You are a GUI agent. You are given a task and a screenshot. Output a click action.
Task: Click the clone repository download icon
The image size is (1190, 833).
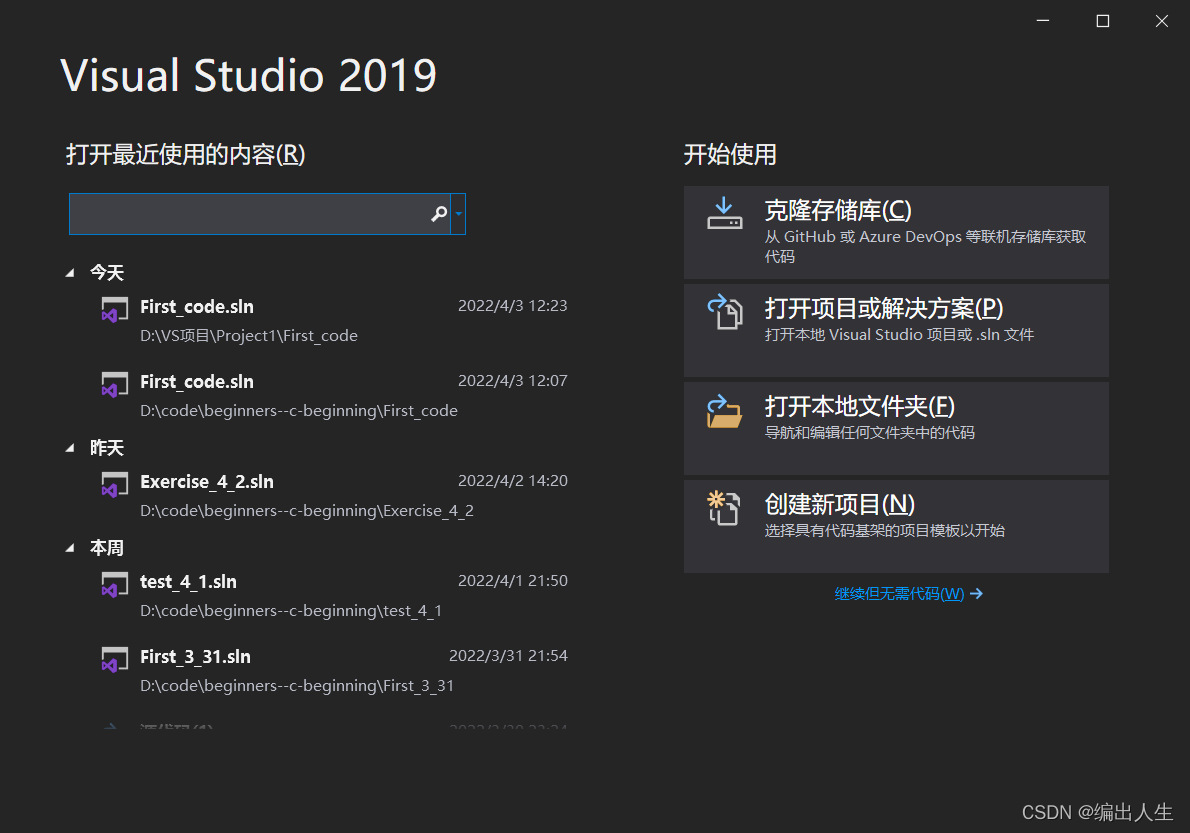click(x=725, y=213)
